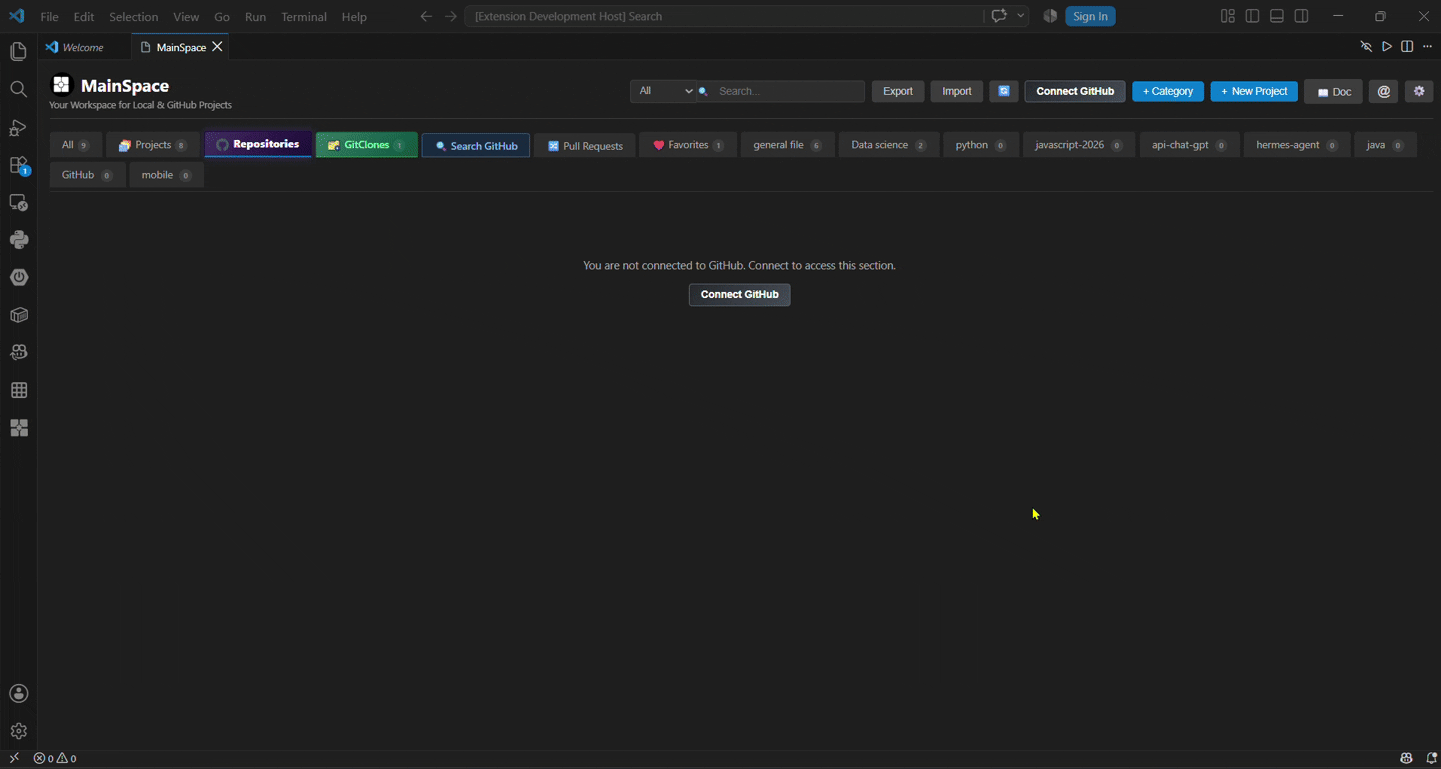Select the GitClones tab
This screenshot has height=769, width=1441.
pos(367,145)
